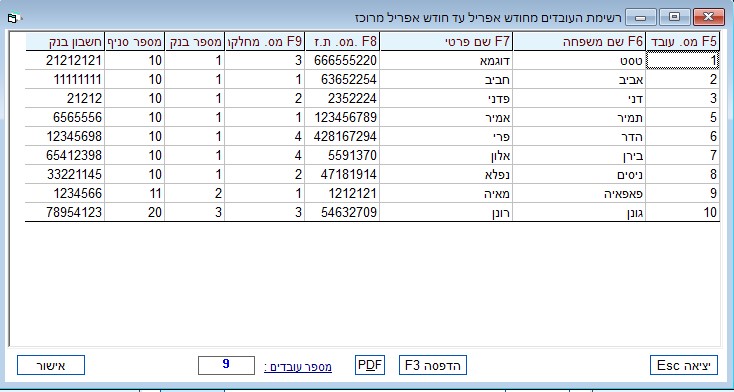
Task: Click bank account 12345698
Action: tap(65, 136)
